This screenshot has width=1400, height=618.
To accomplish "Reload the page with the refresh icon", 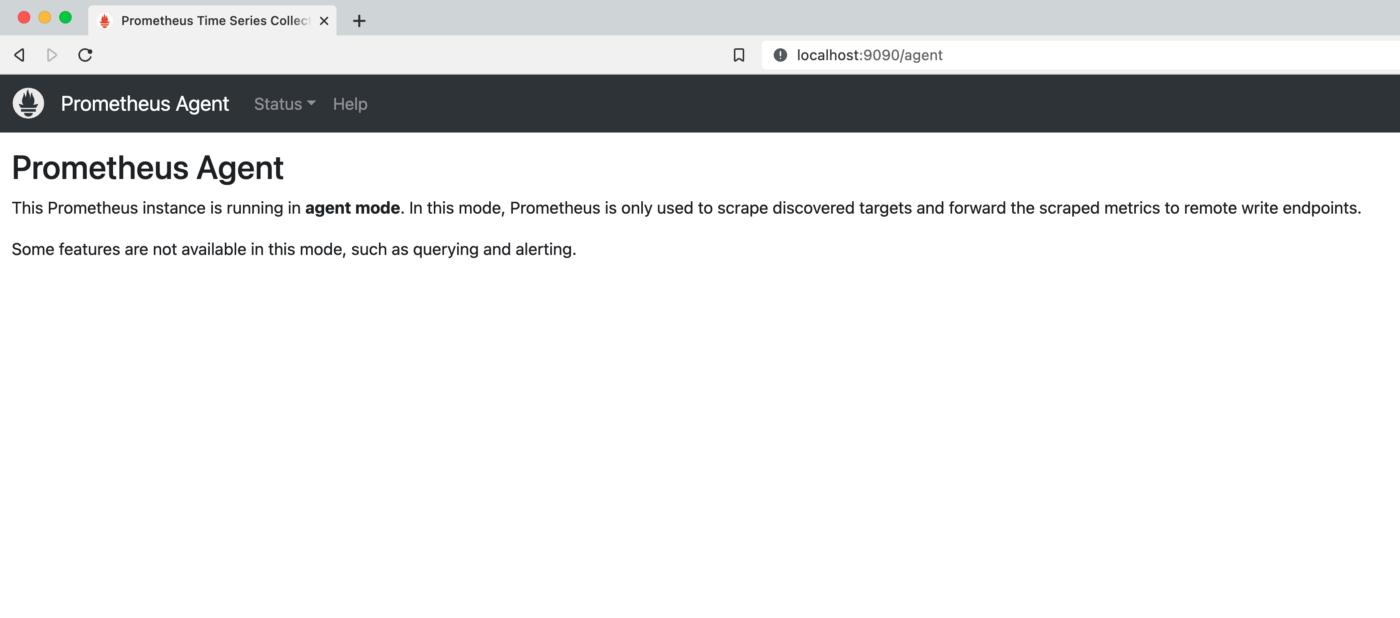I will (x=85, y=55).
